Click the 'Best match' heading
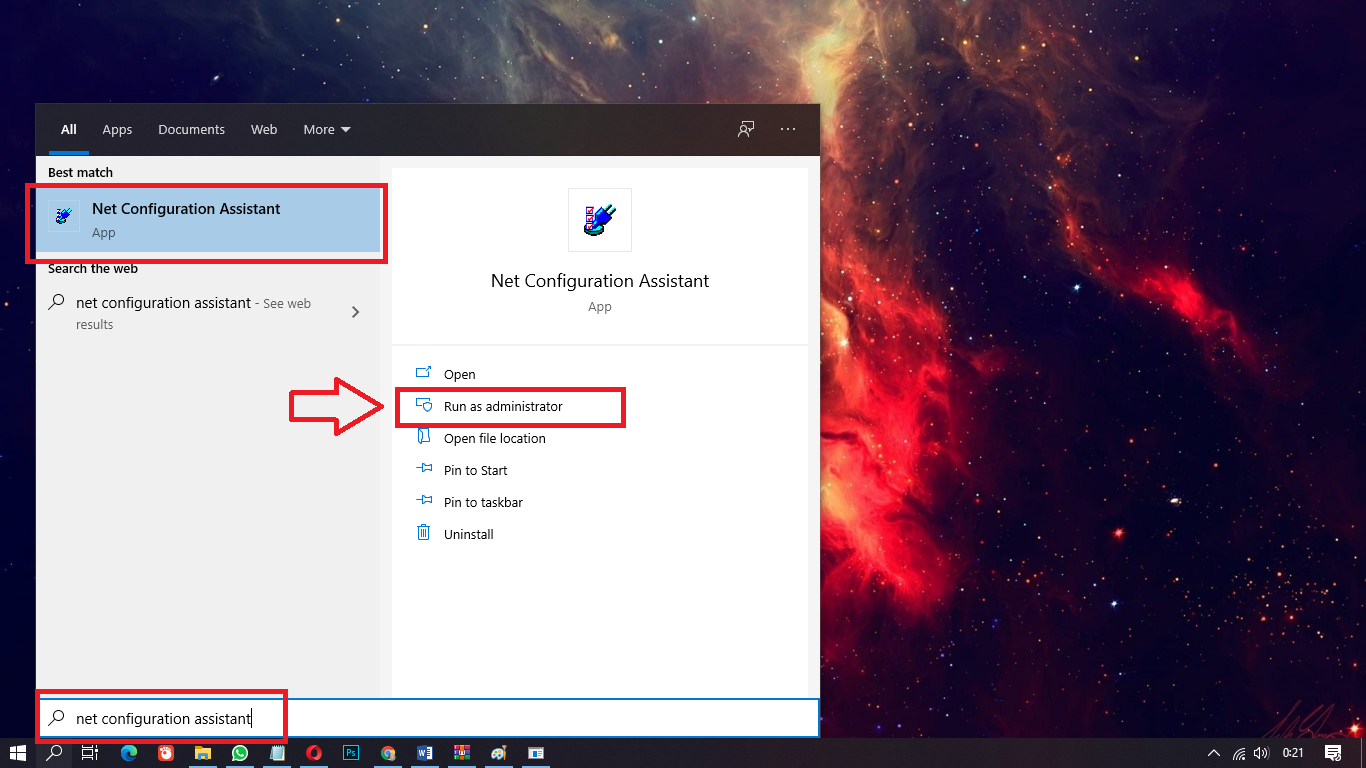Viewport: 1366px width, 768px height. pyautogui.click(x=80, y=172)
